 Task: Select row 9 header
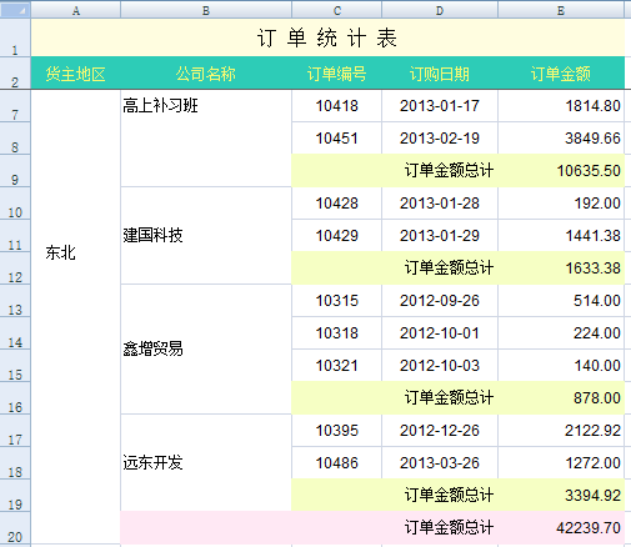coord(15,171)
